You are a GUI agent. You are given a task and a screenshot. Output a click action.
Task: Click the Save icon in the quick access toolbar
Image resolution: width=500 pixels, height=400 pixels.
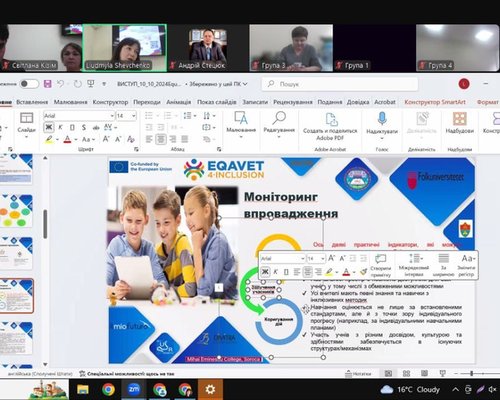pos(48,84)
